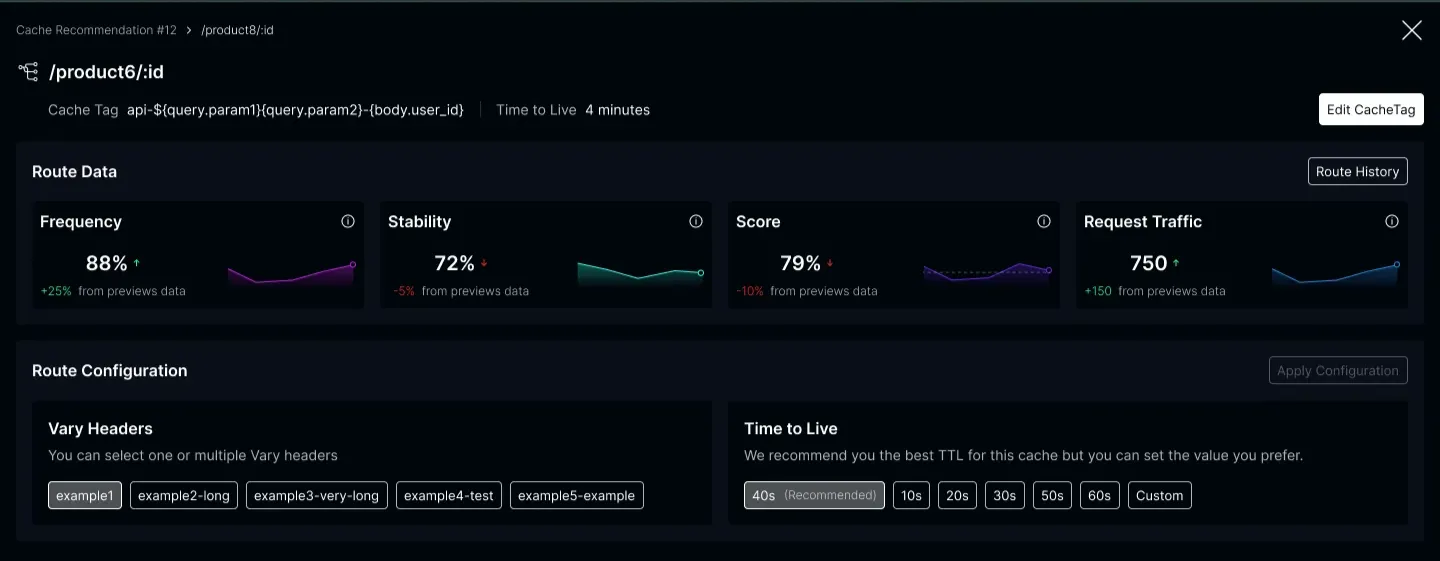
Task: Click the info icon on Frequency card
Action: [x=348, y=222]
